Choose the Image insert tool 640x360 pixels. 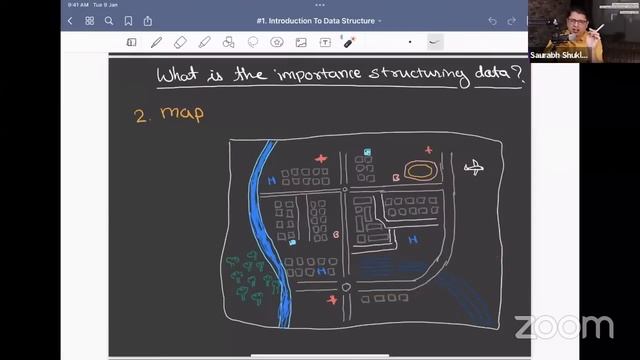[x=301, y=42]
